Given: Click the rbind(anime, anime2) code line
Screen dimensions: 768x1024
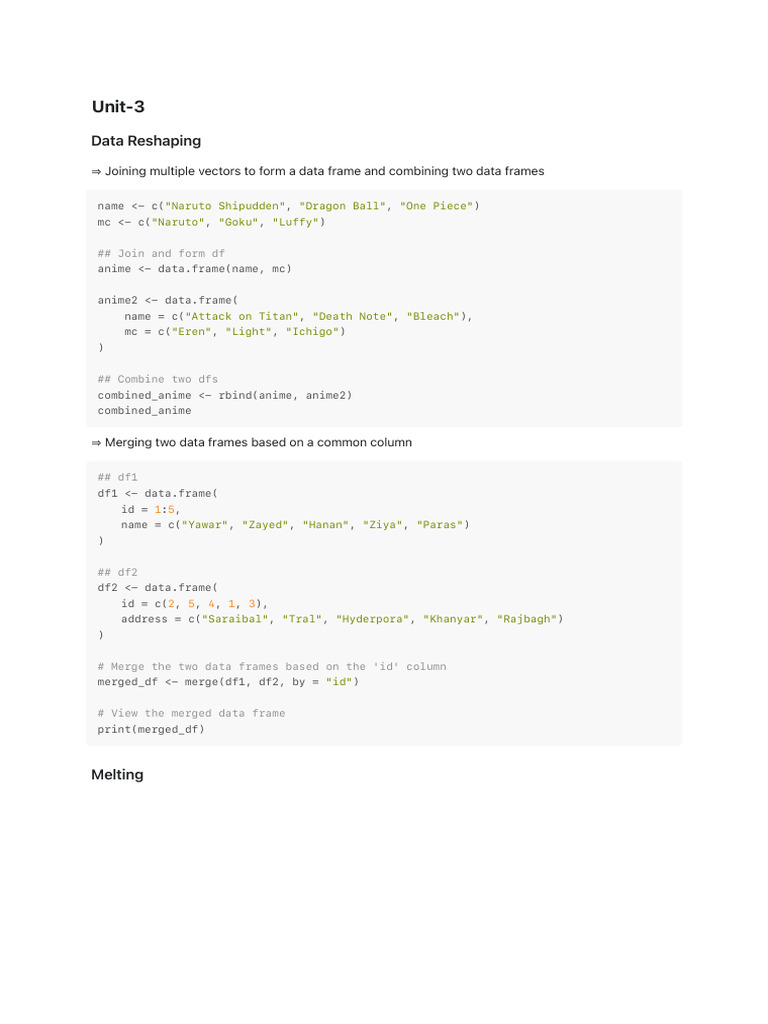Looking at the screenshot, I should pos(225,395).
